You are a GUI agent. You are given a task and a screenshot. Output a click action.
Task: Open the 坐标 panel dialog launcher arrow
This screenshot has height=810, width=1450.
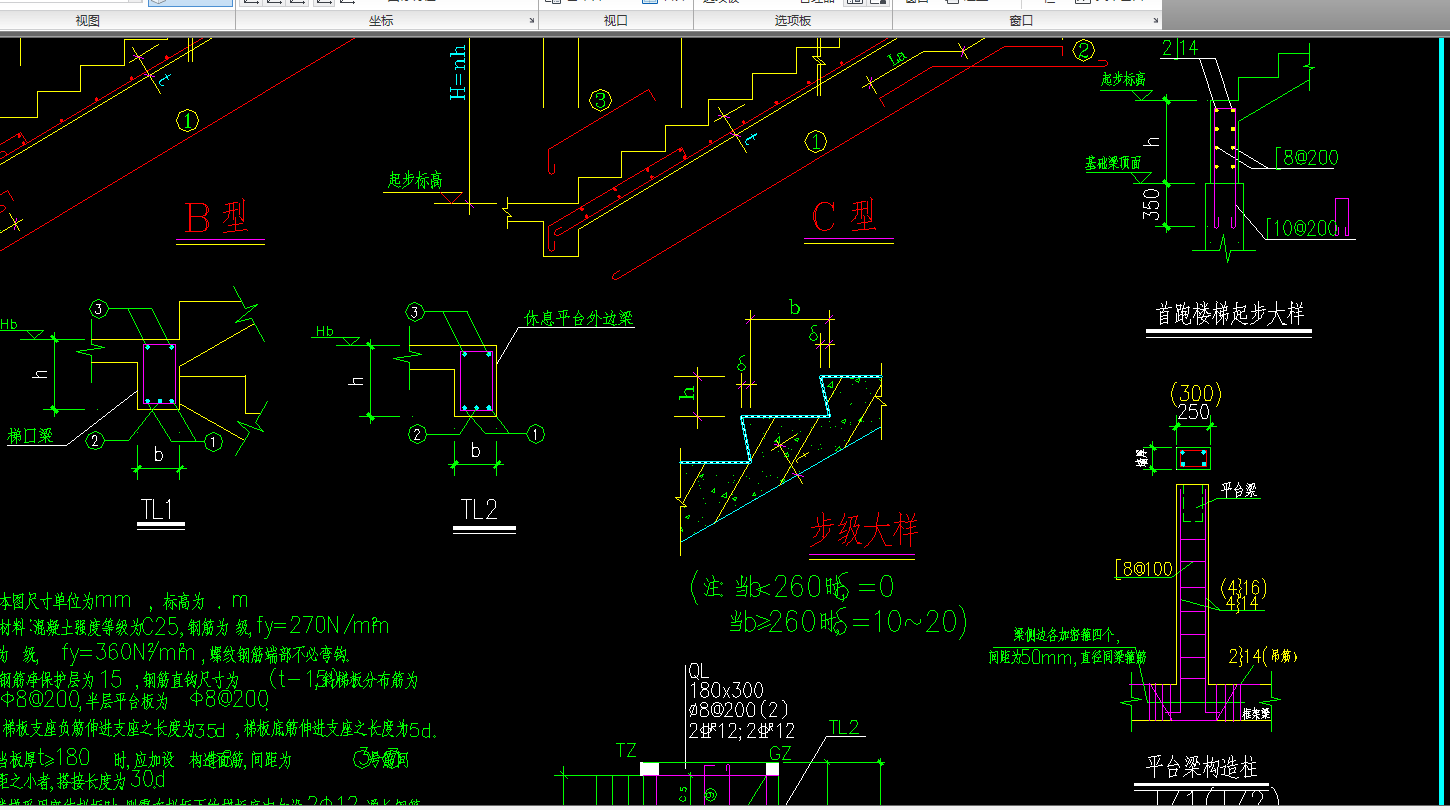point(531,21)
